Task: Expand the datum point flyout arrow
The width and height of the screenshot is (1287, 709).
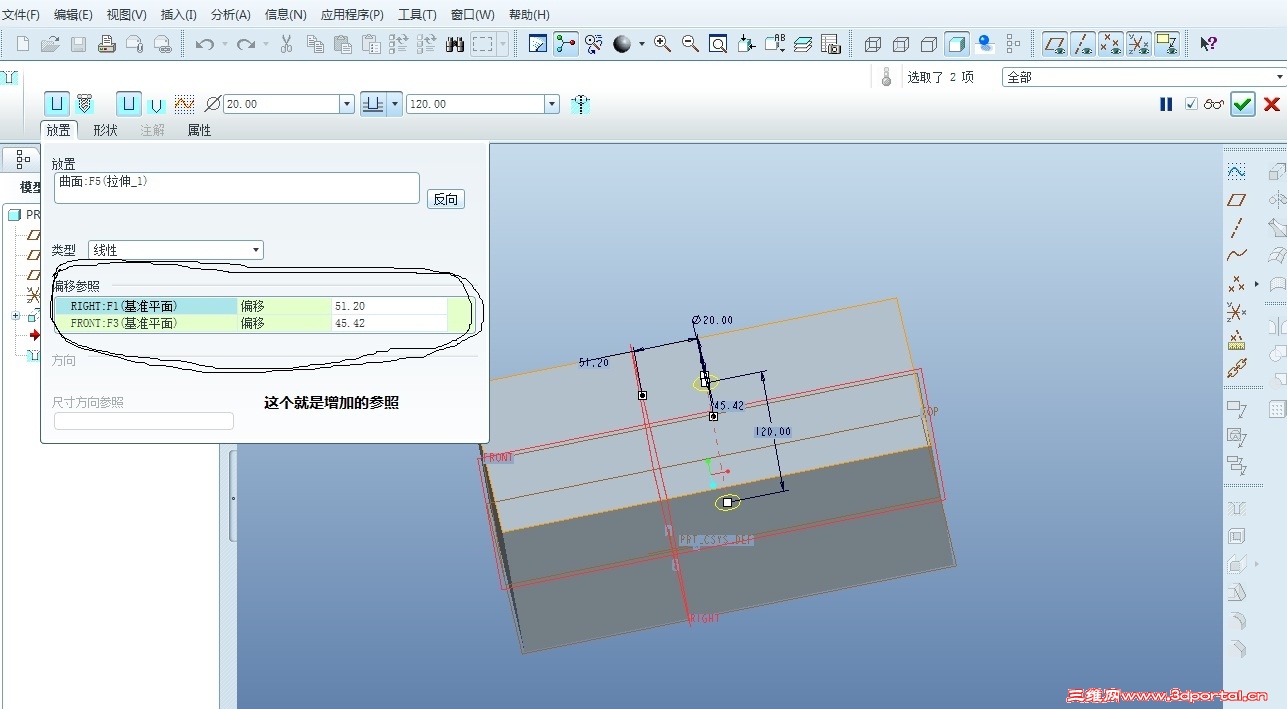Action: [1256, 284]
